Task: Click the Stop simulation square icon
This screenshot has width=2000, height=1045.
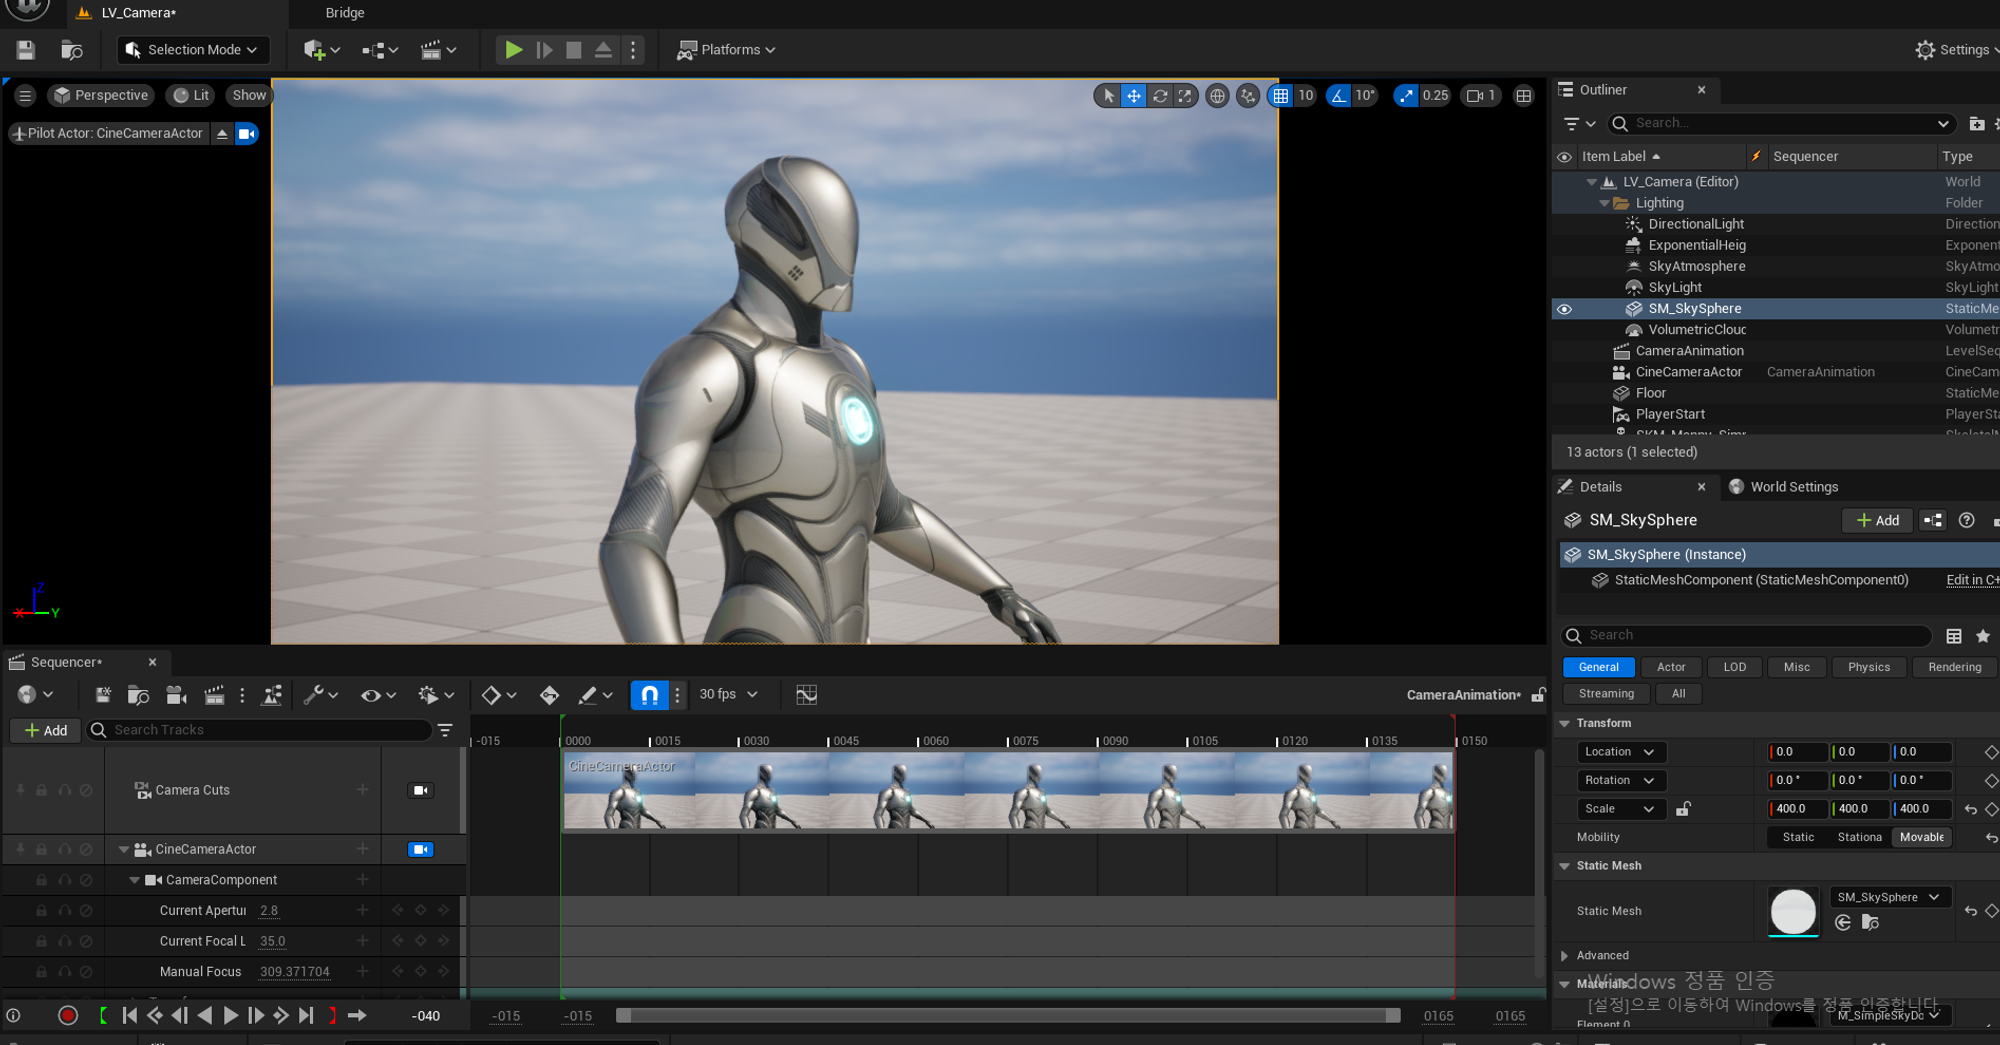Action: click(574, 50)
